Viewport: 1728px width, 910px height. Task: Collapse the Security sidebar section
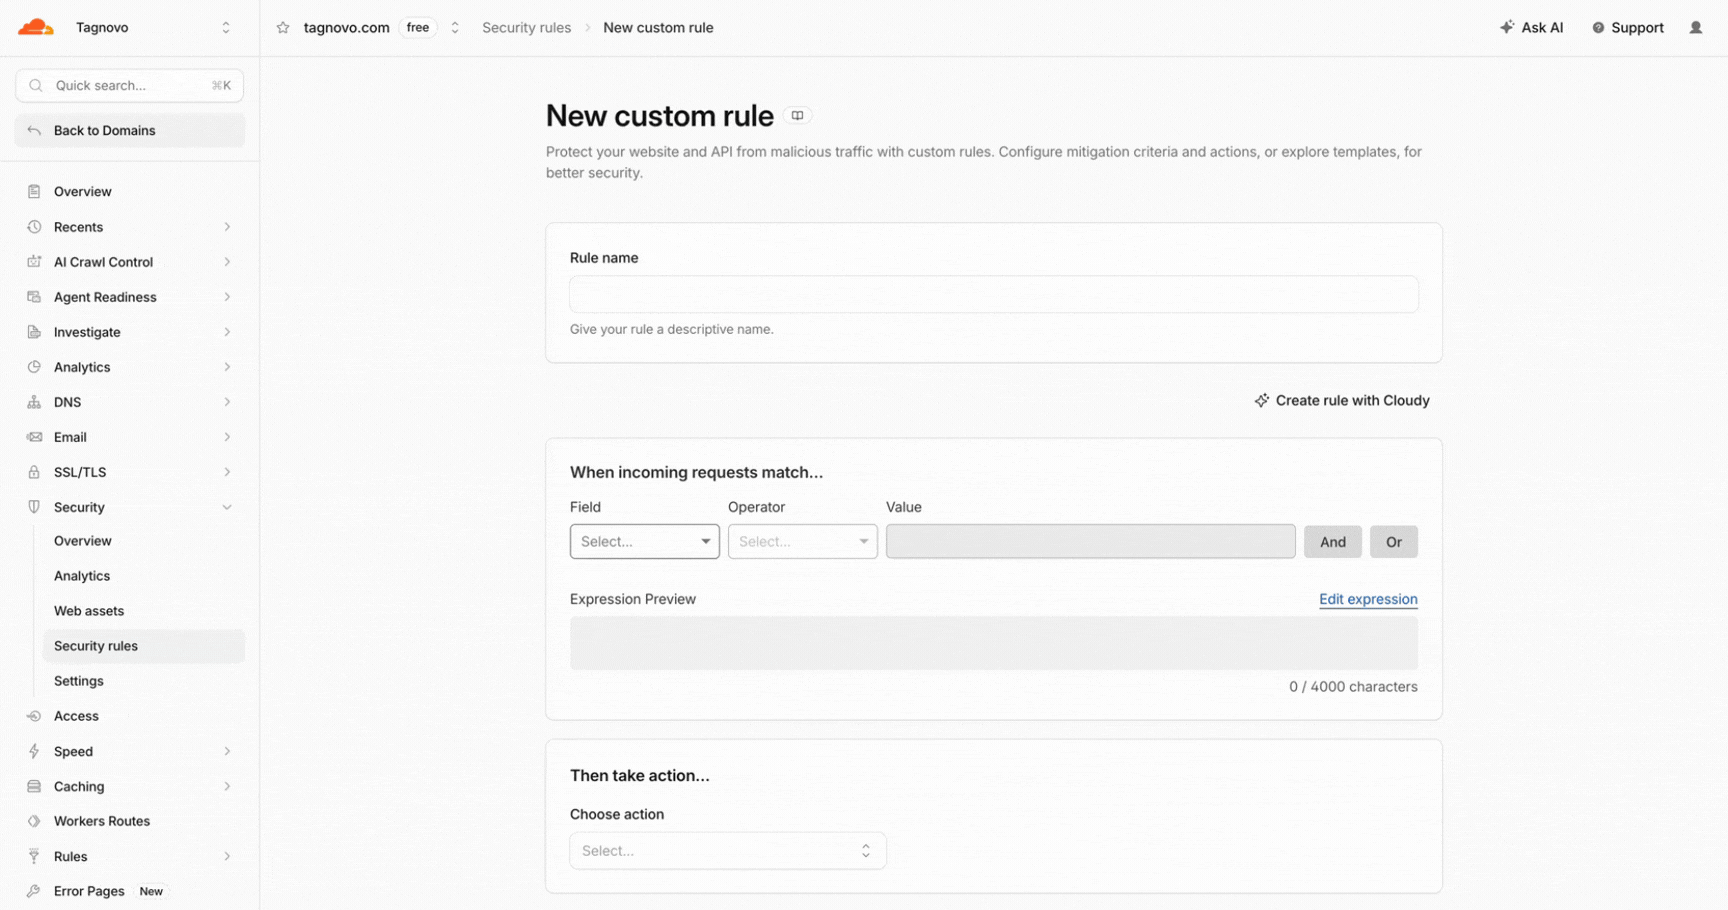(227, 507)
